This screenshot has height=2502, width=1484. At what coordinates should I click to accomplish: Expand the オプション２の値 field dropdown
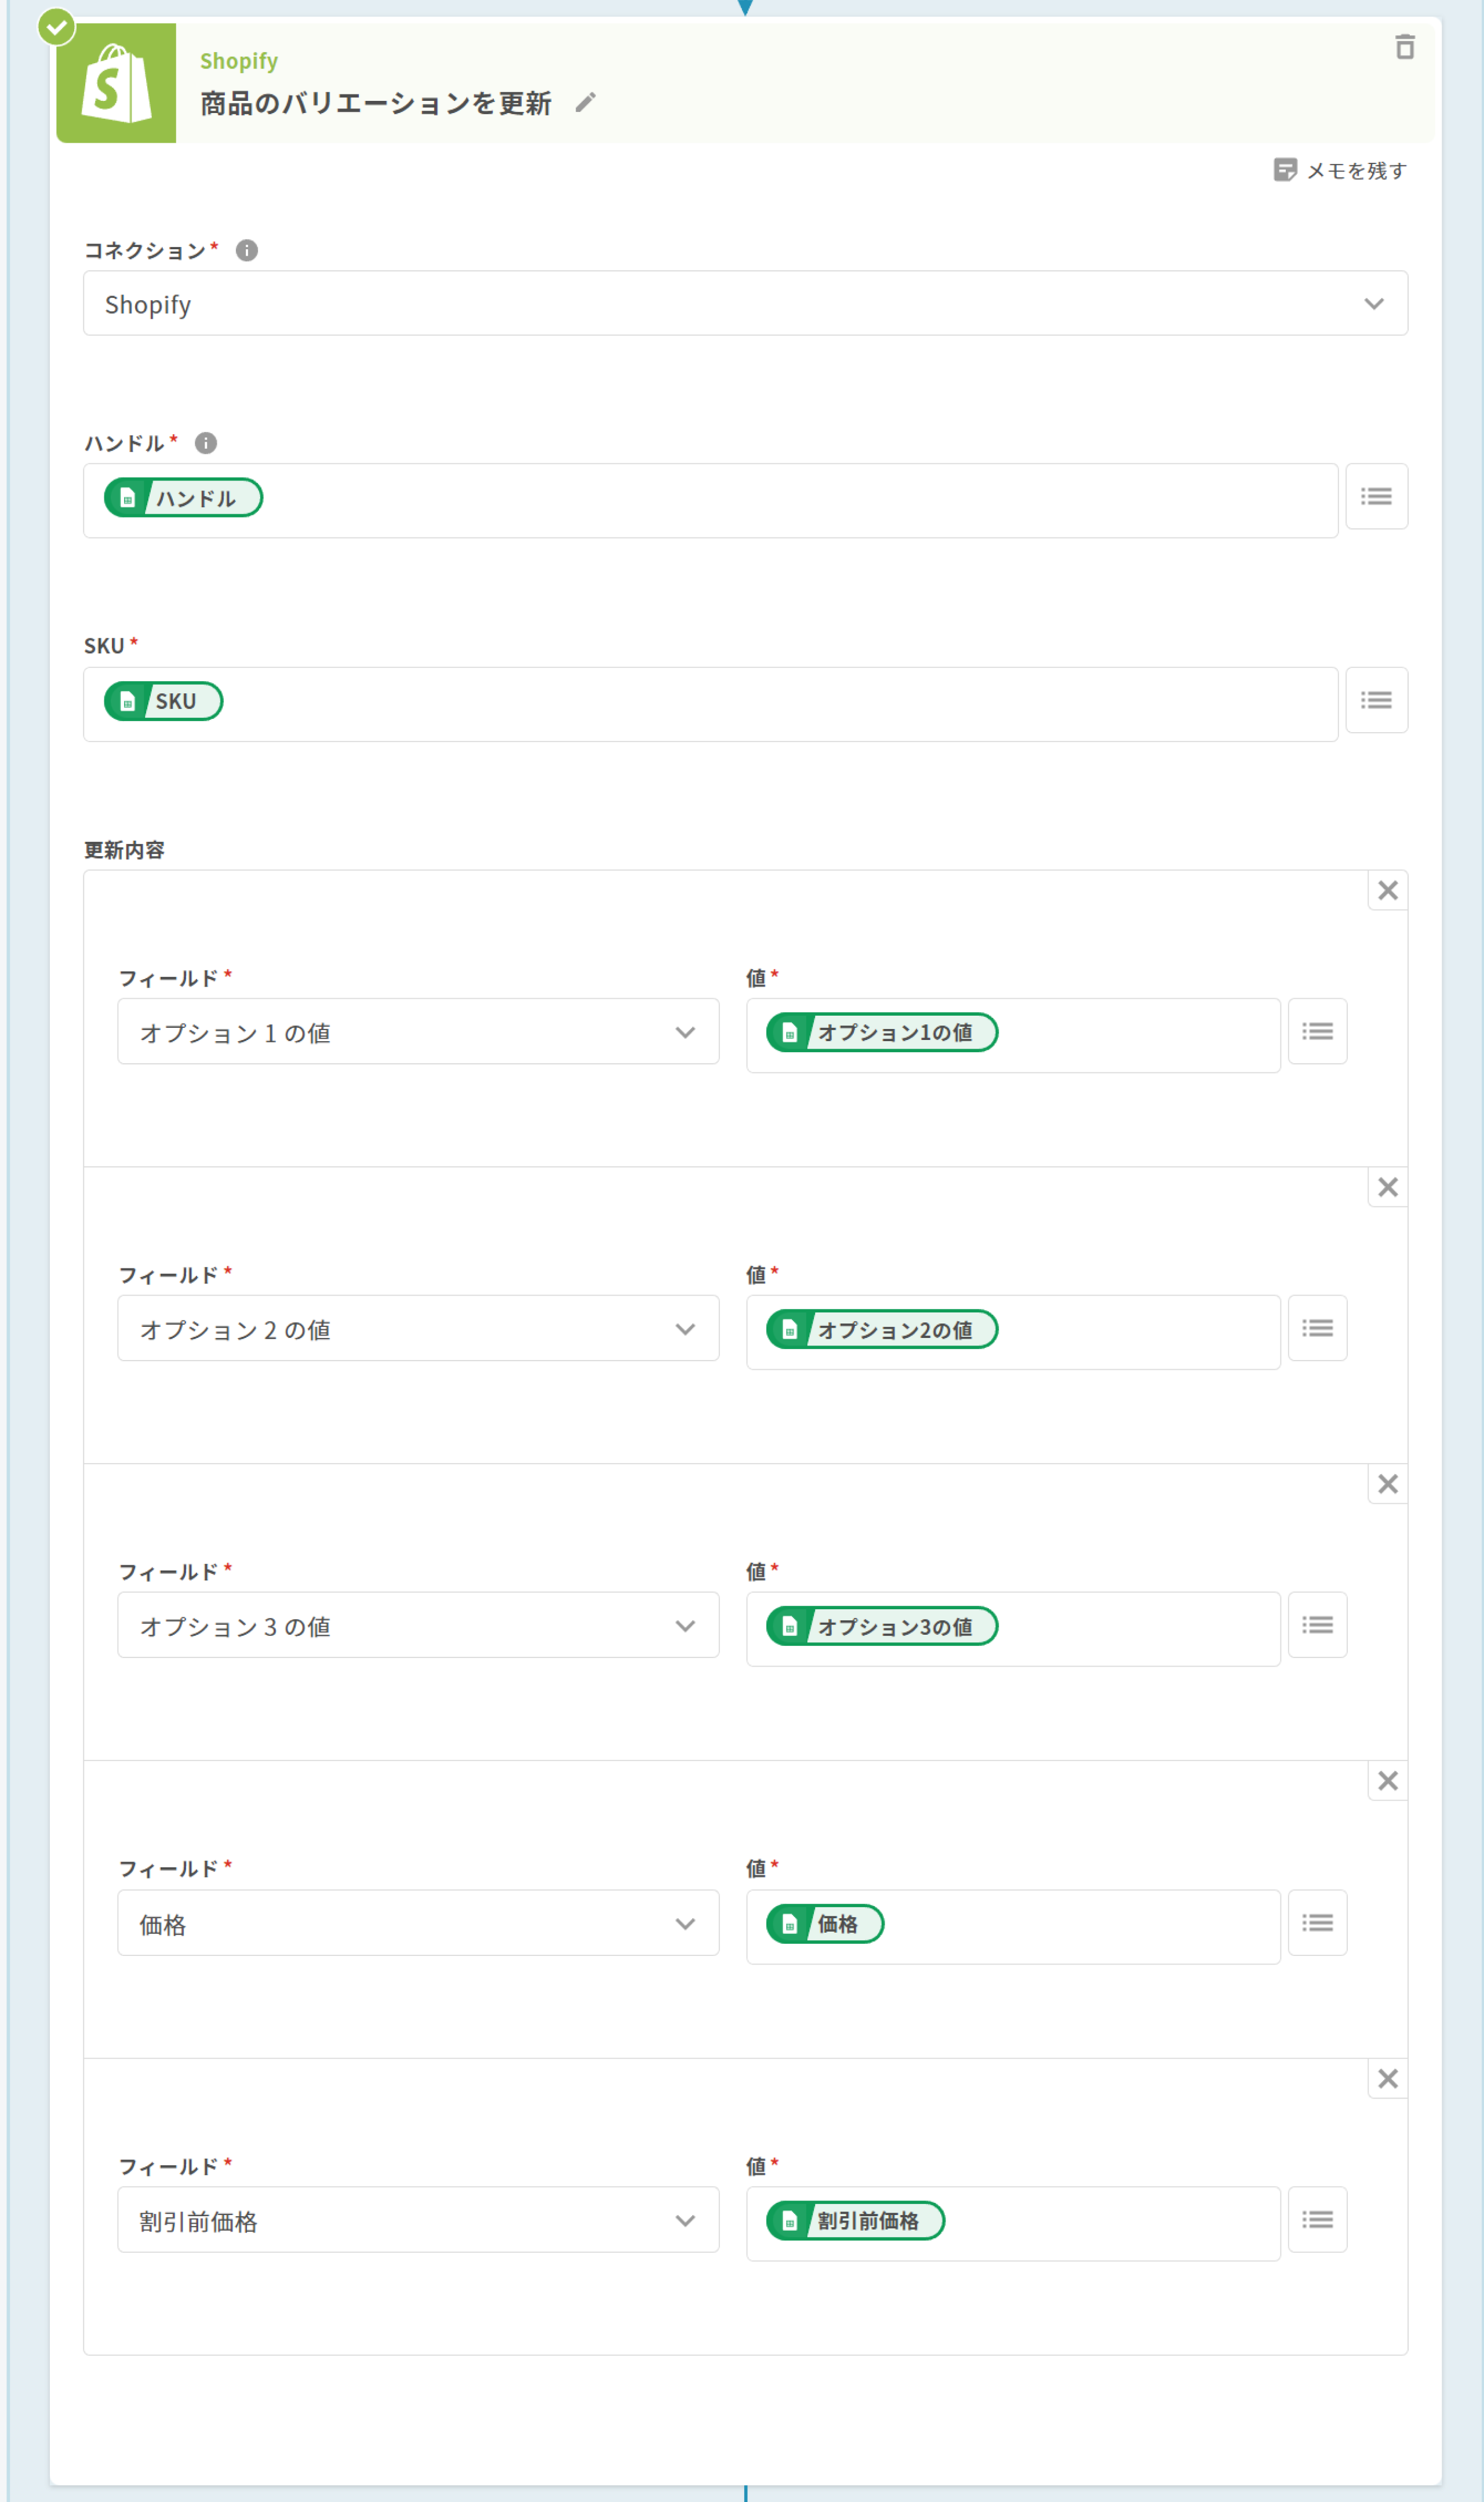click(x=418, y=1329)
